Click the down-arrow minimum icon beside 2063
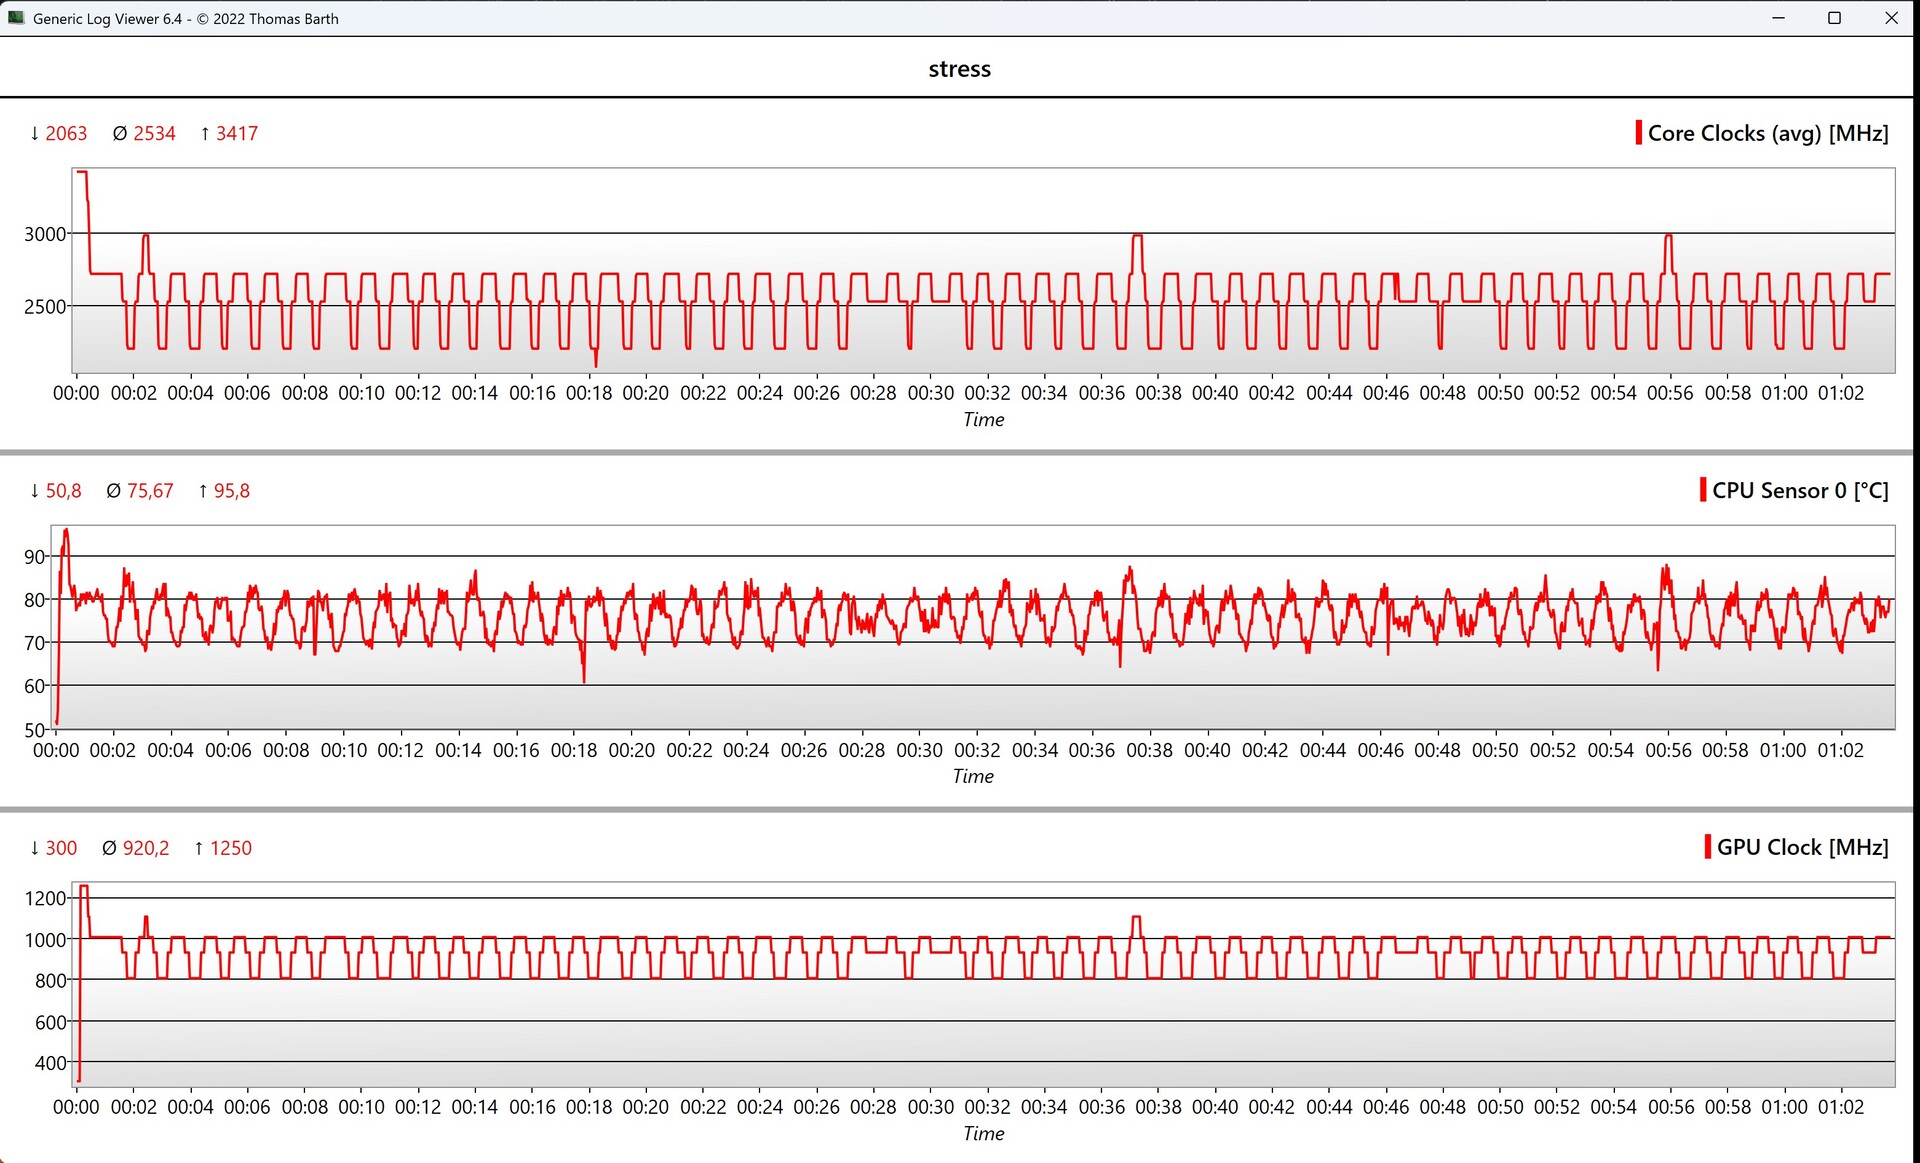The width and height of the screenshot is (1920, 1163). point(35,133)
